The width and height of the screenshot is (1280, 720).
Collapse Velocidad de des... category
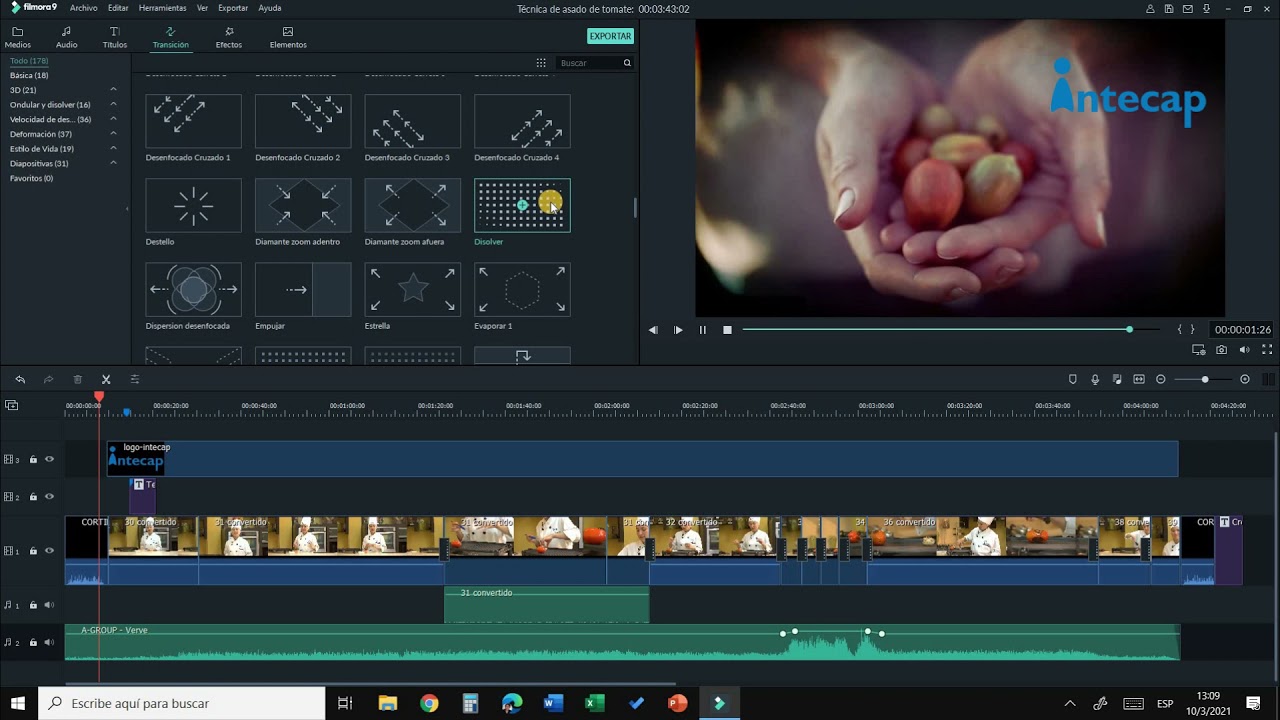(x=113, y=119)
